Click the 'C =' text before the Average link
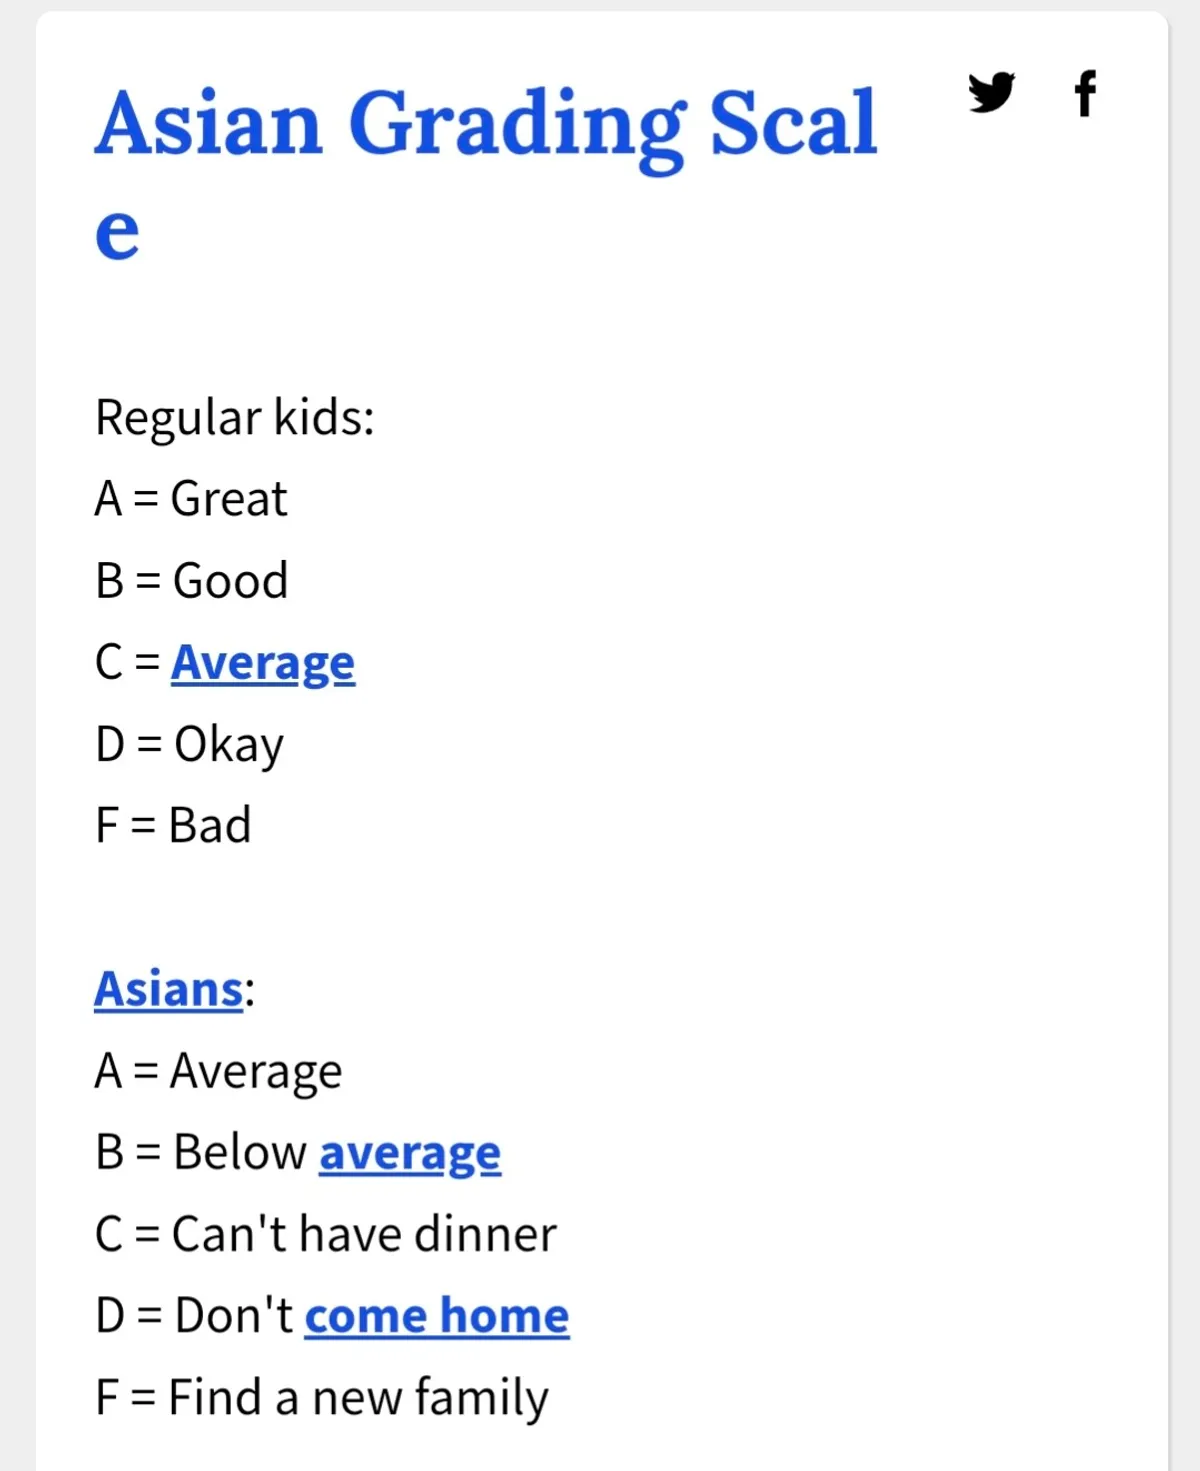This screenshot has width=1200, height=1471. [127, 663]
